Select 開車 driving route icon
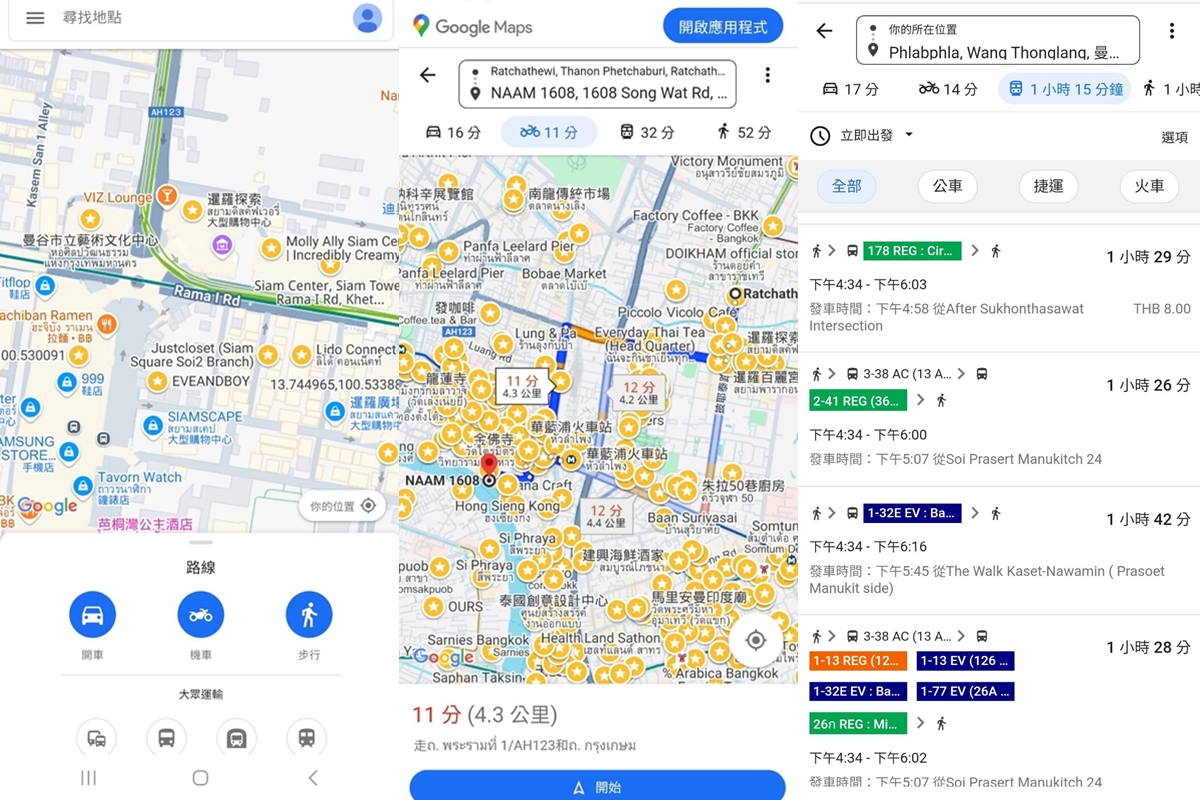 click(x=92, y=614)
